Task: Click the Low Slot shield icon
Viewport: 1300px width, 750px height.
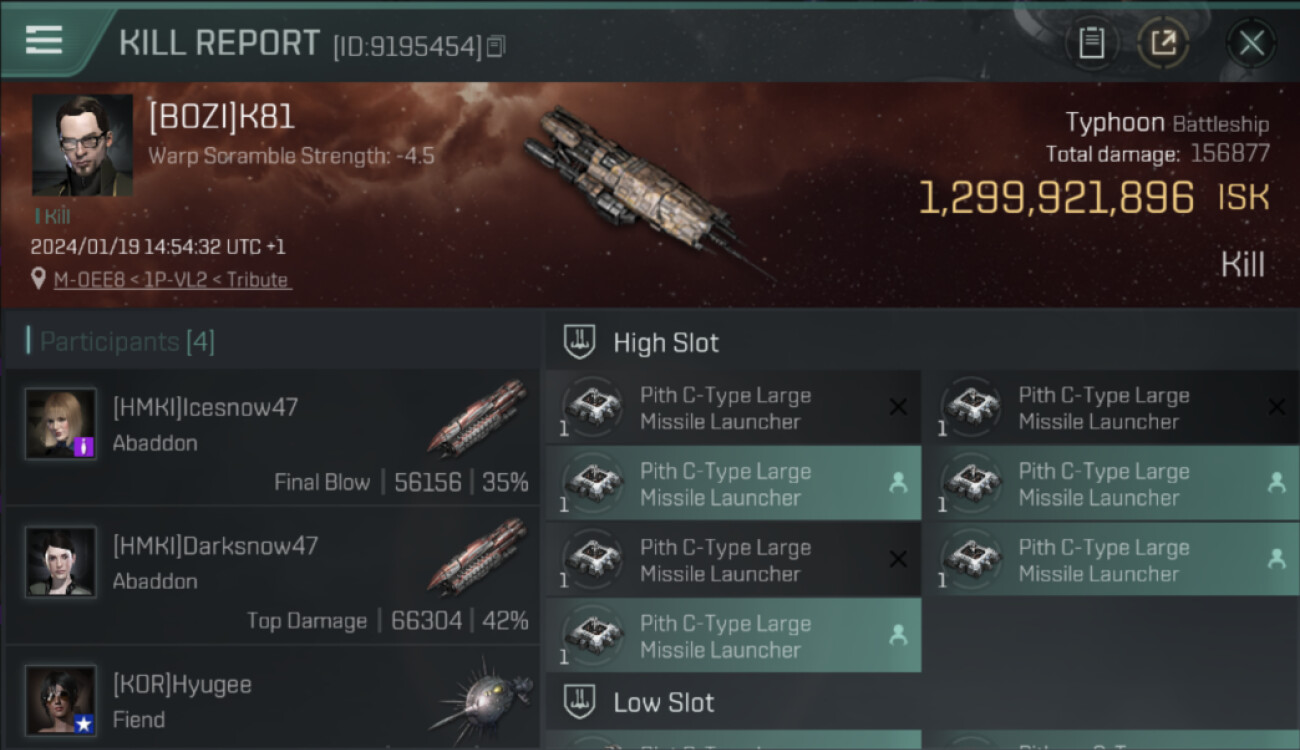Action: pyautogui.click(x=580, y=702)
